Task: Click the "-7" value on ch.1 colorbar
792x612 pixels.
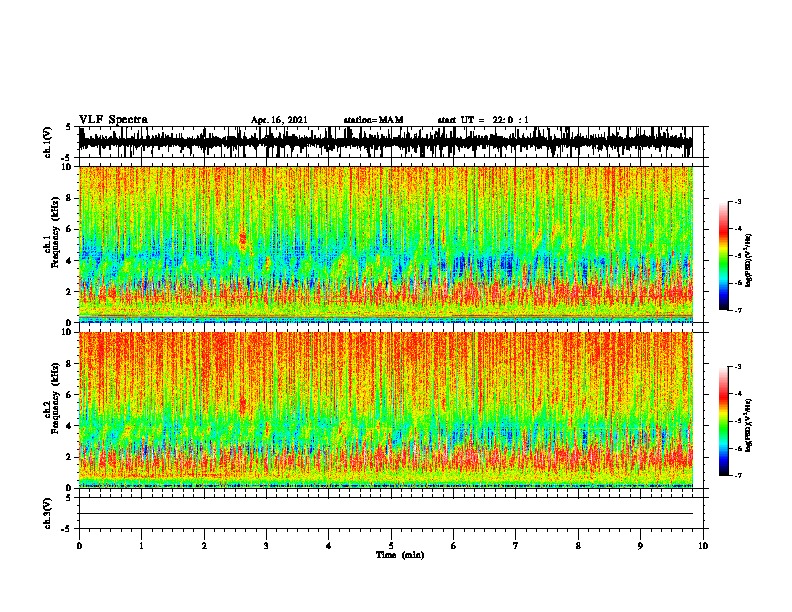Action: click(738, 310)
